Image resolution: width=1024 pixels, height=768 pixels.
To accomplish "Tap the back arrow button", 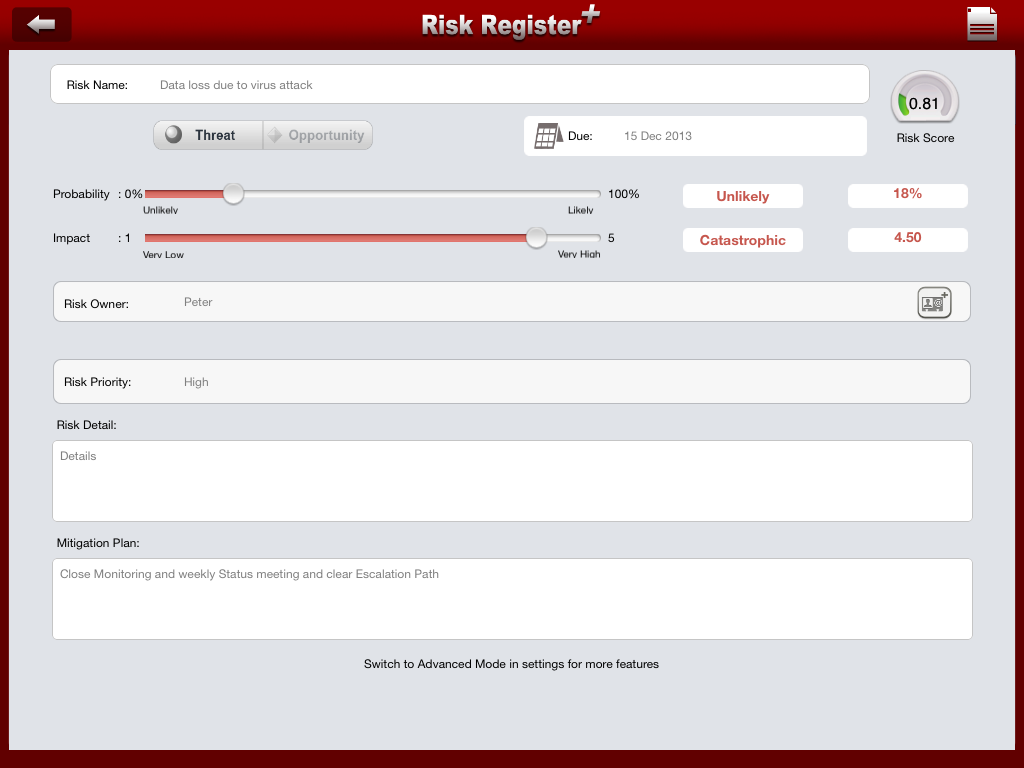I will tap(41, 25).
